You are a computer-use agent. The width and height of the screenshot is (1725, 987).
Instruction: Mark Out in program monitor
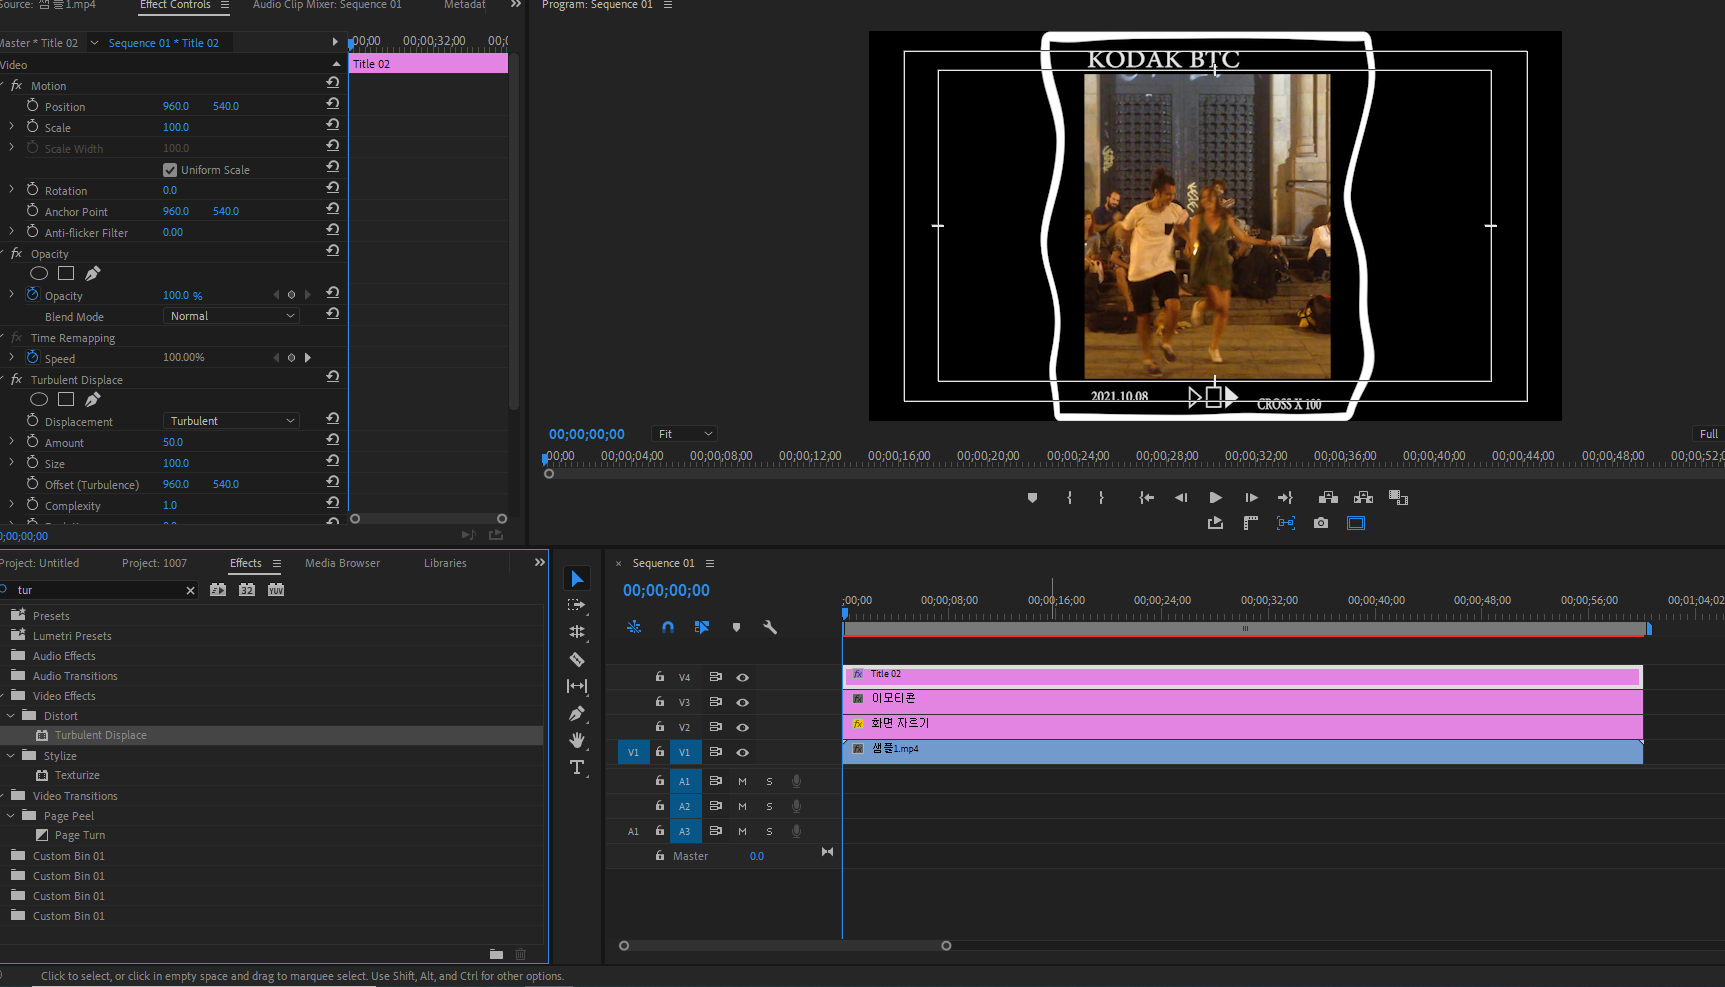[1101, 497]
